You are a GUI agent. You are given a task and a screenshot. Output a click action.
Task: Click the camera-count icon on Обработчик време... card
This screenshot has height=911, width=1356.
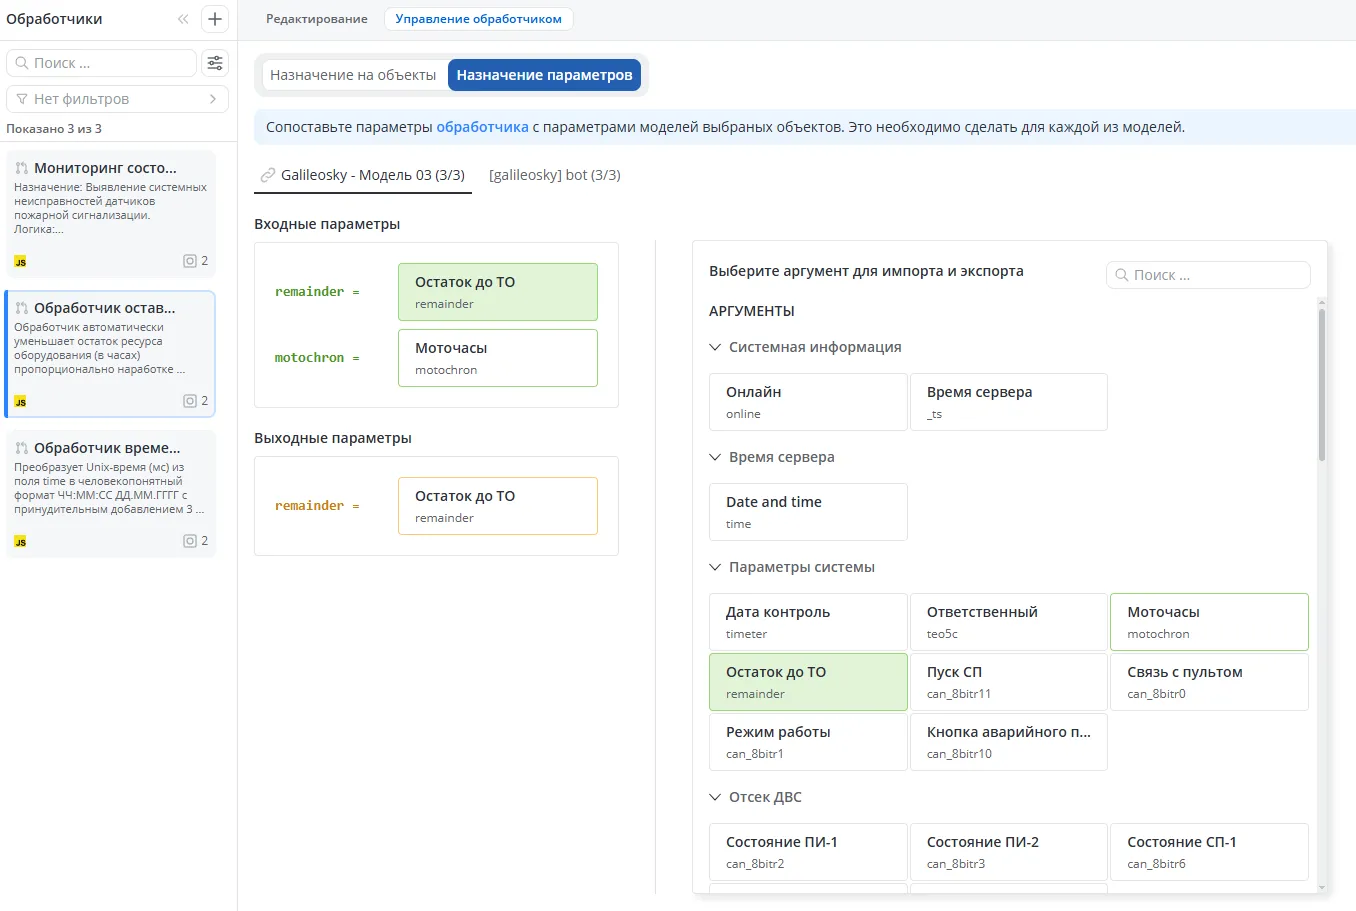(189, 540)
